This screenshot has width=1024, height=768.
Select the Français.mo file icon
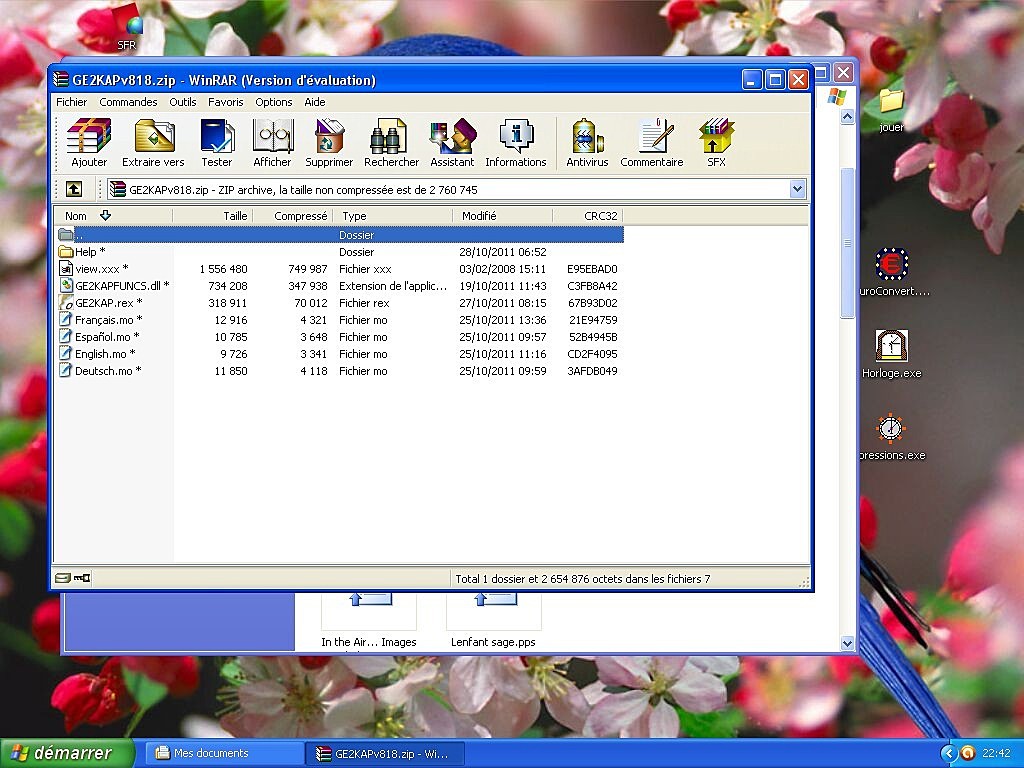[65, 320]
